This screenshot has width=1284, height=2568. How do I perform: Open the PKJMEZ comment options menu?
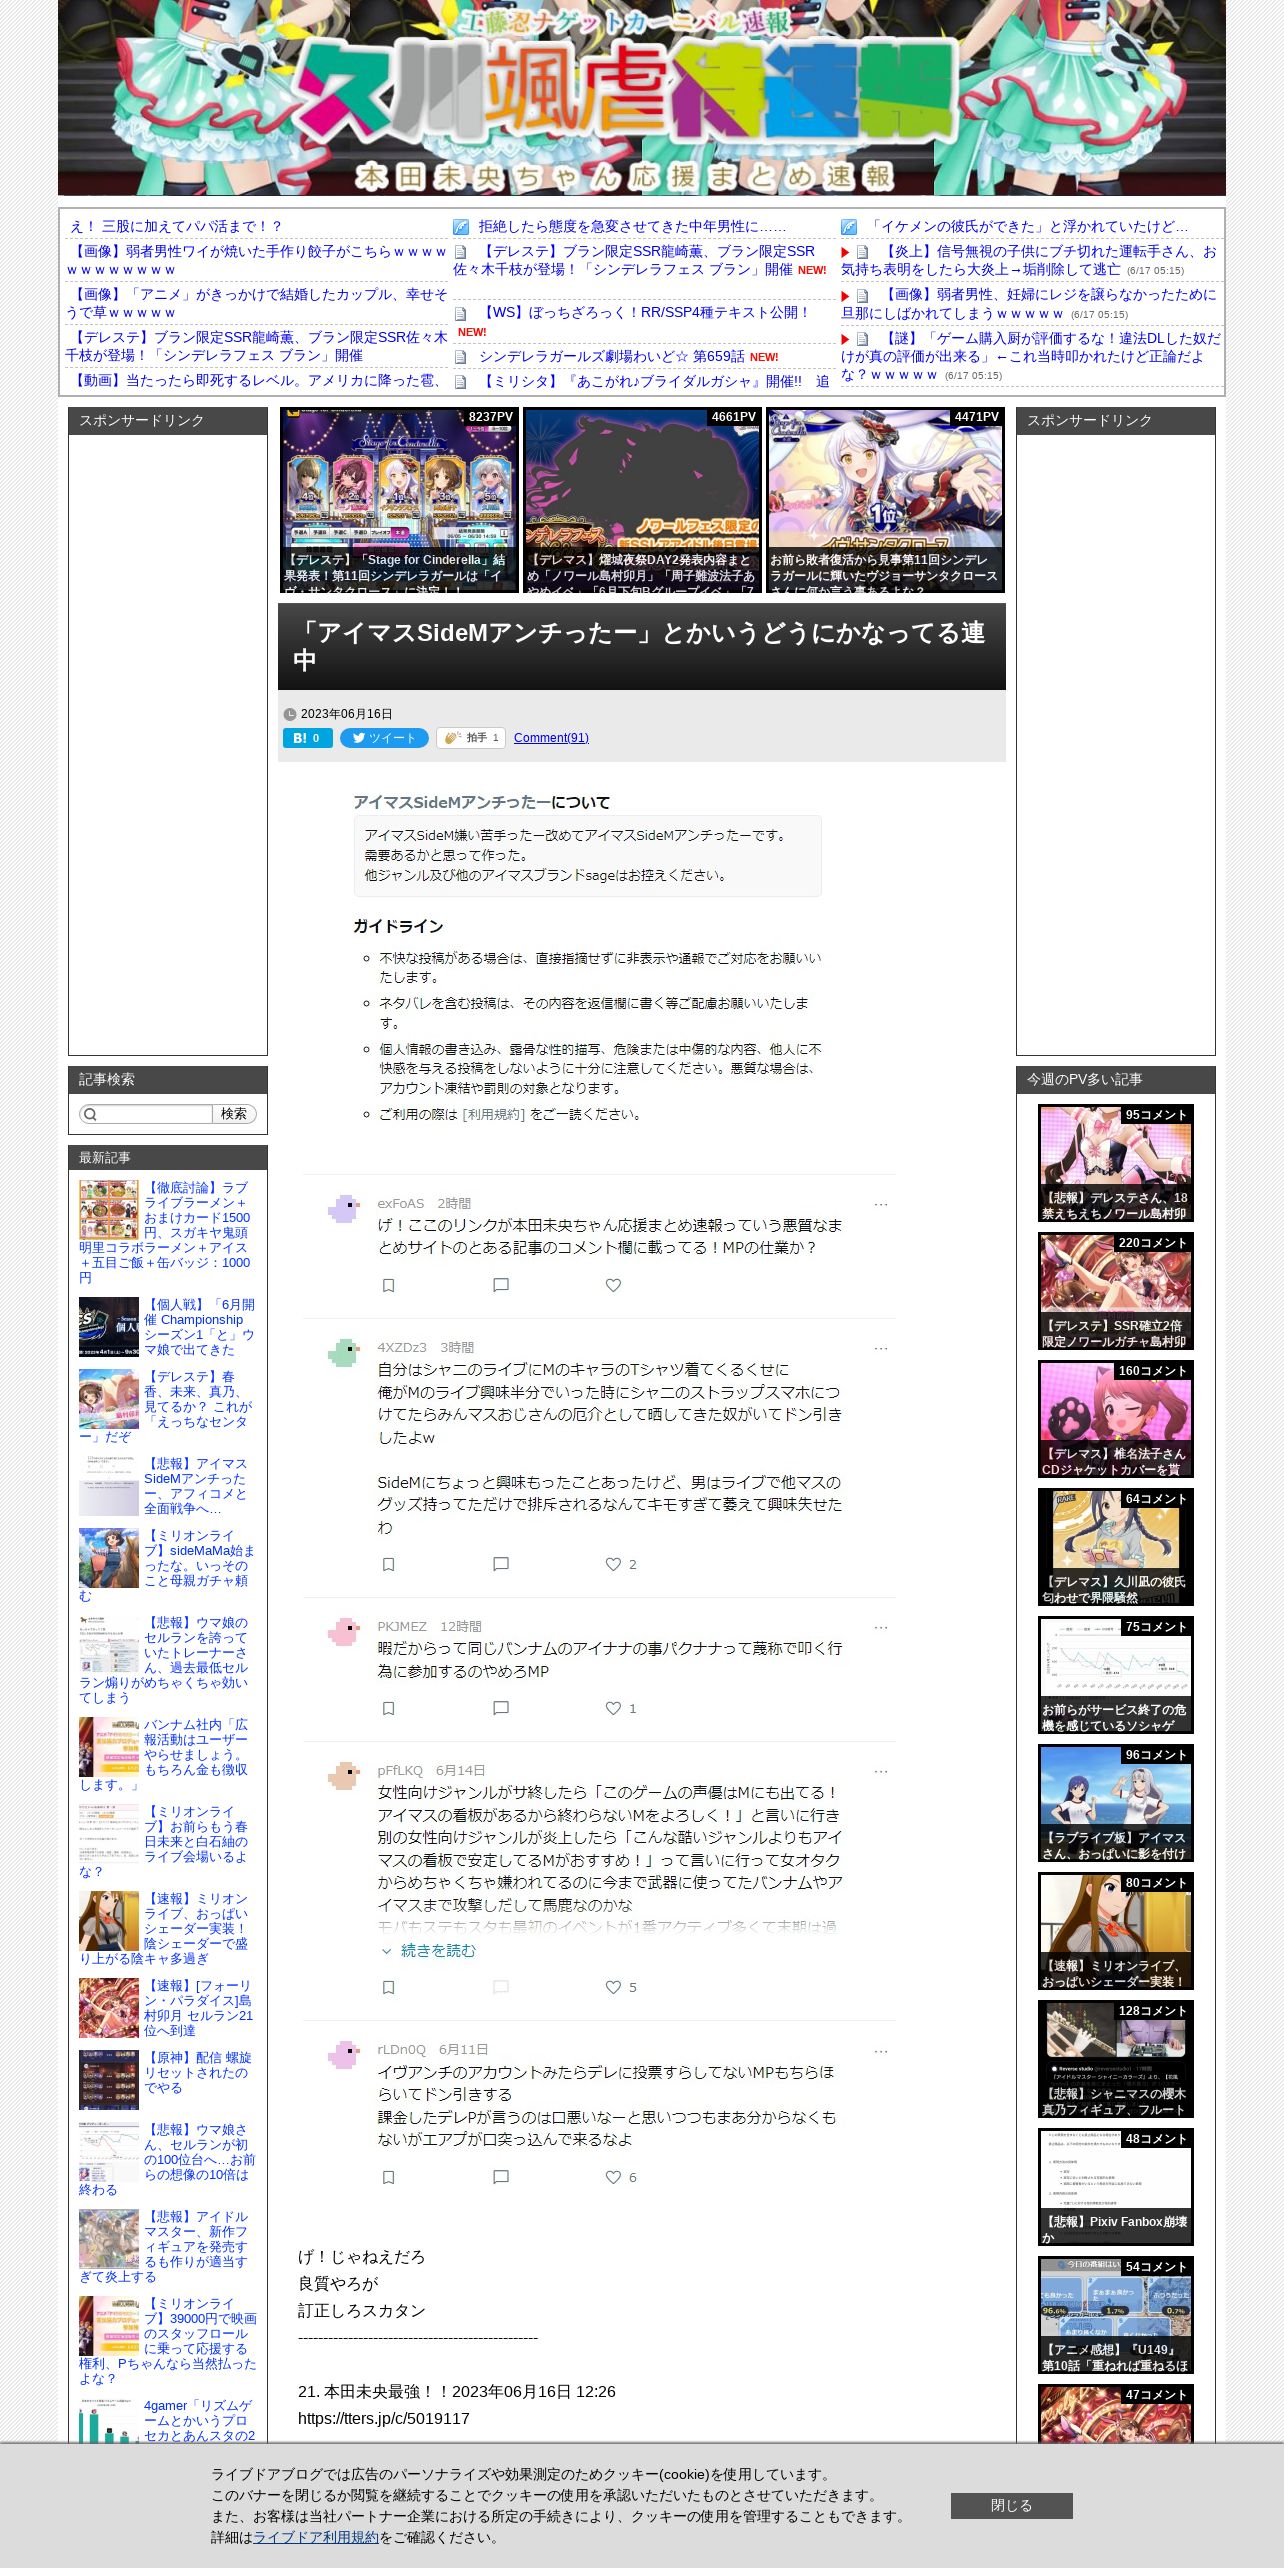point(880,1628)
